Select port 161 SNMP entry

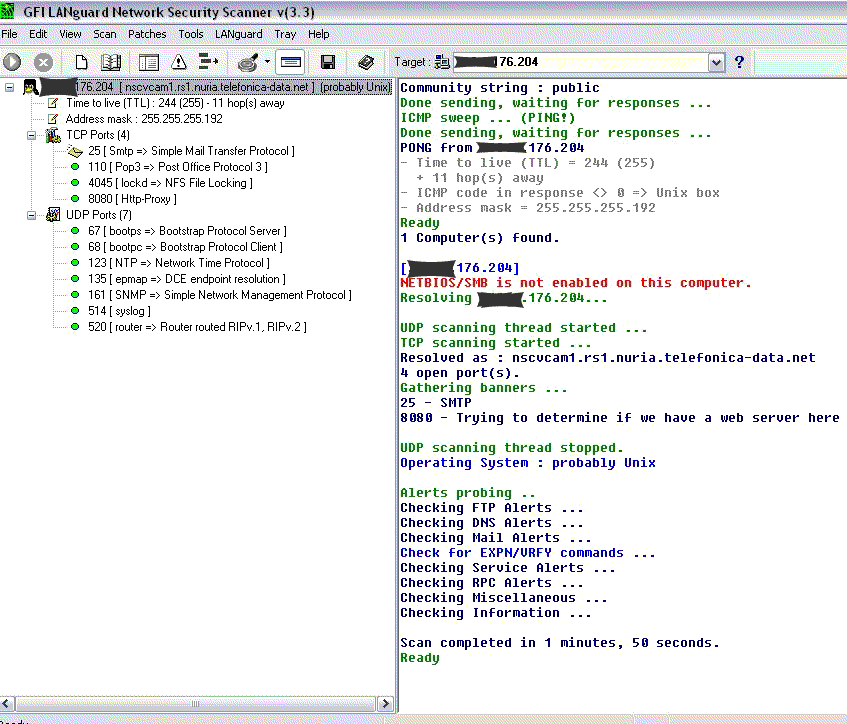(x=220, y=295)
